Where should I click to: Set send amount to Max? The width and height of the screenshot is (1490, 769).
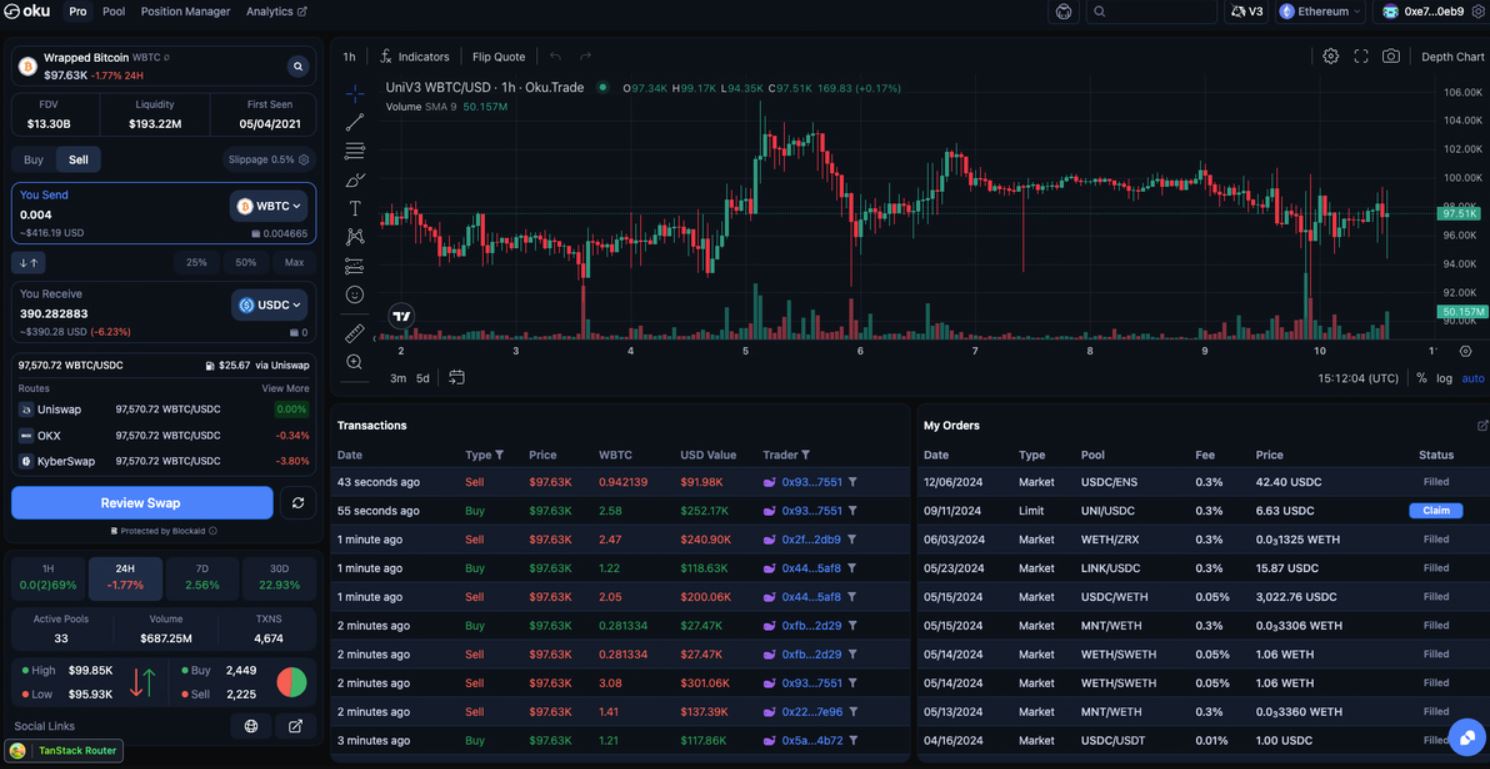coord(294,262)
